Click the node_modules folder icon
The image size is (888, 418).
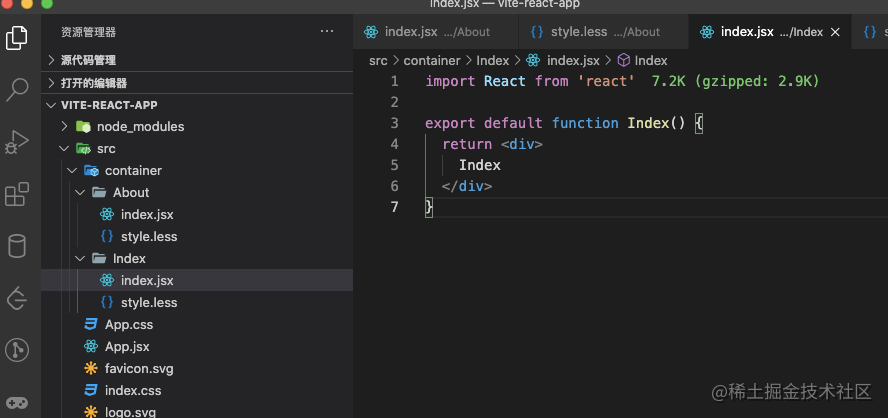pos(83,126)
